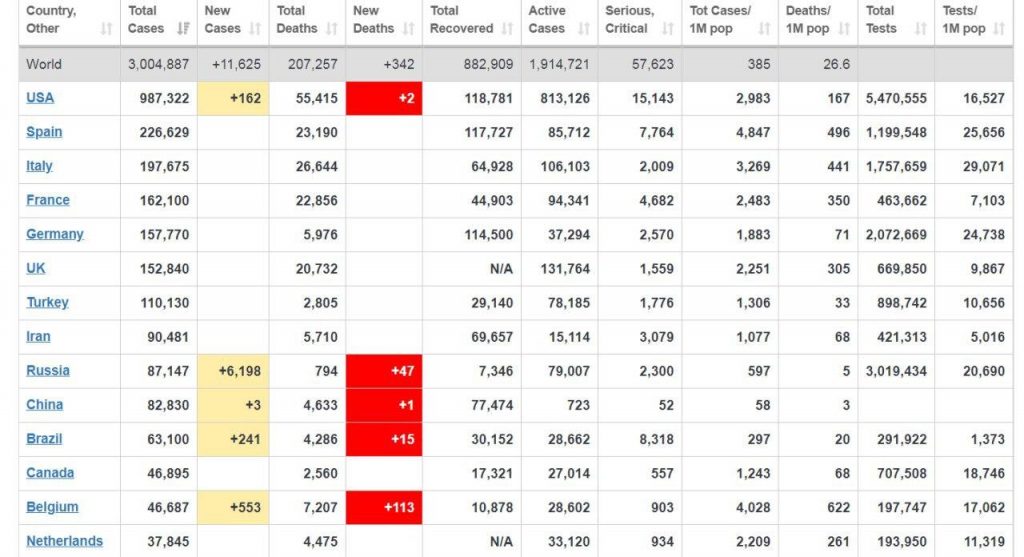
Task: Sort table using Total Deaths arrow icon
Action: click(332, 29)
